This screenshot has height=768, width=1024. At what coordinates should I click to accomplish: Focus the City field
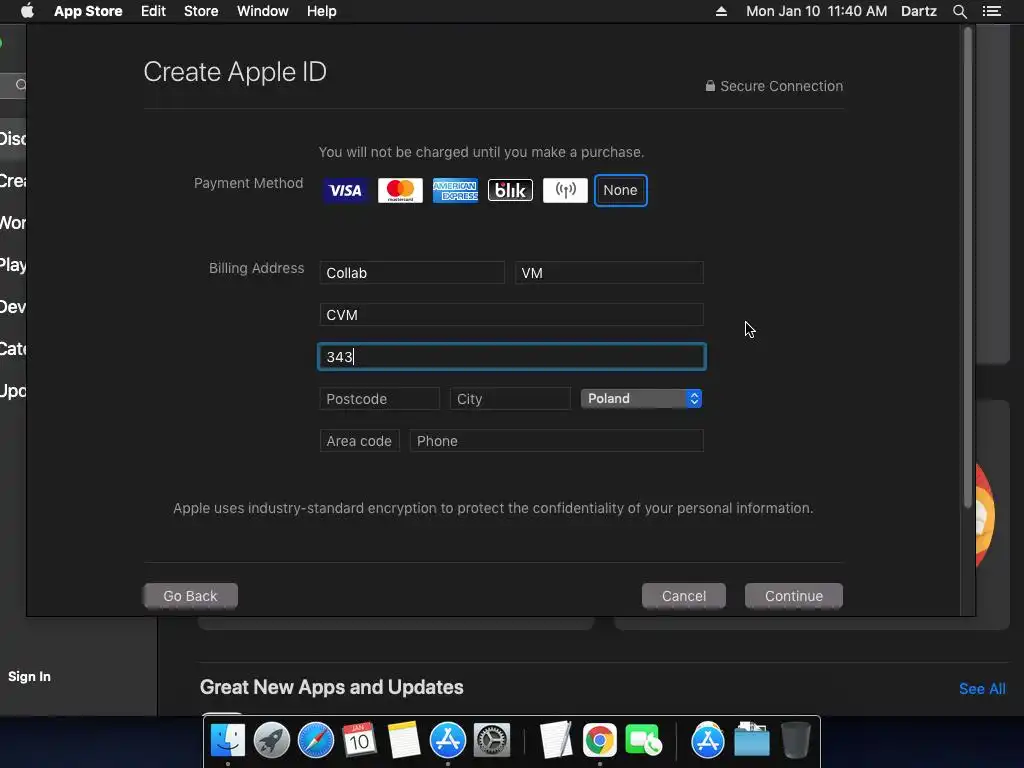coord(510,398)
